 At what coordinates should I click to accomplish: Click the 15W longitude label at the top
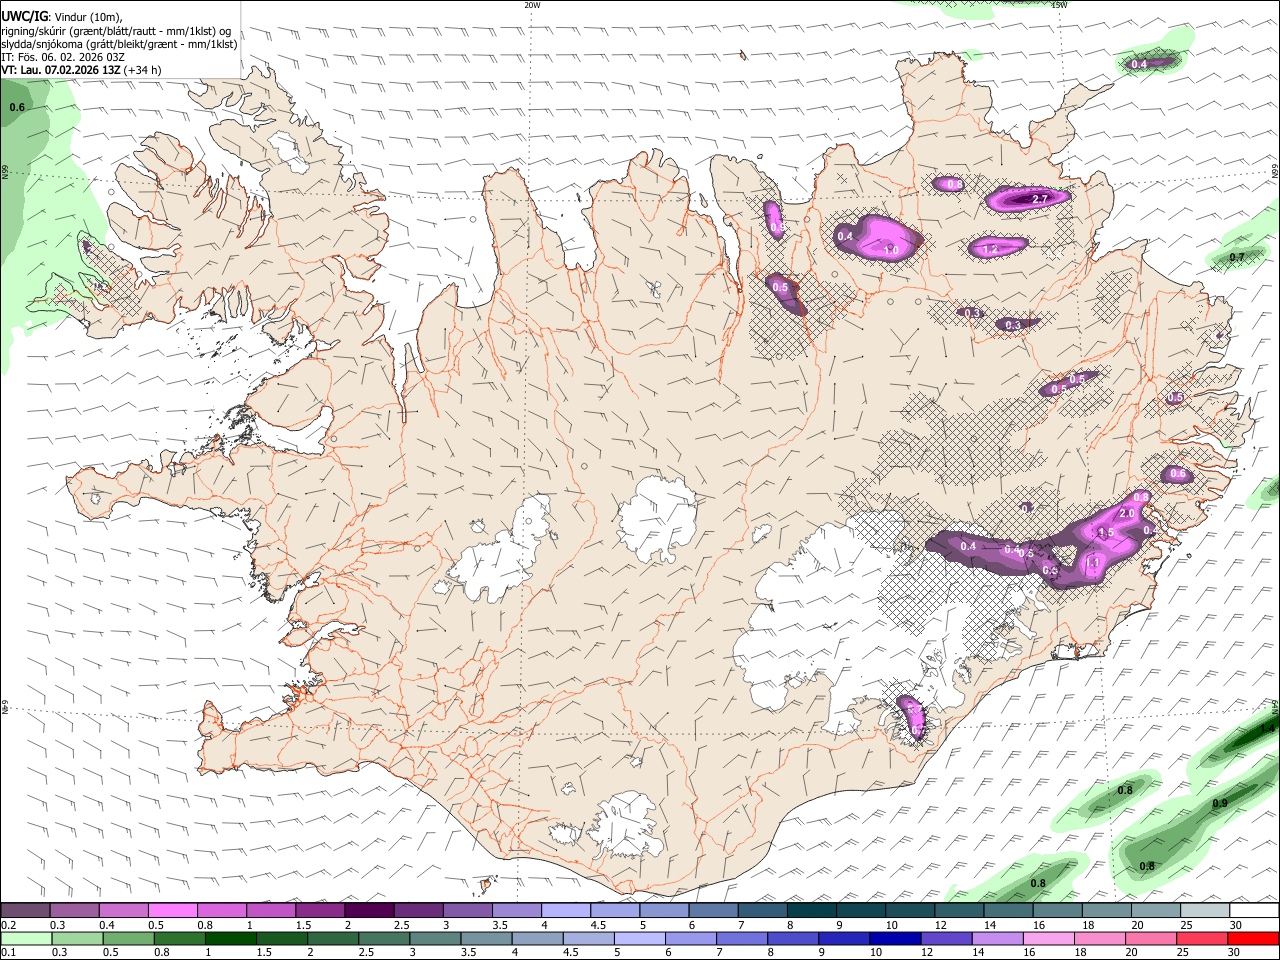[x=1059, y=5]
